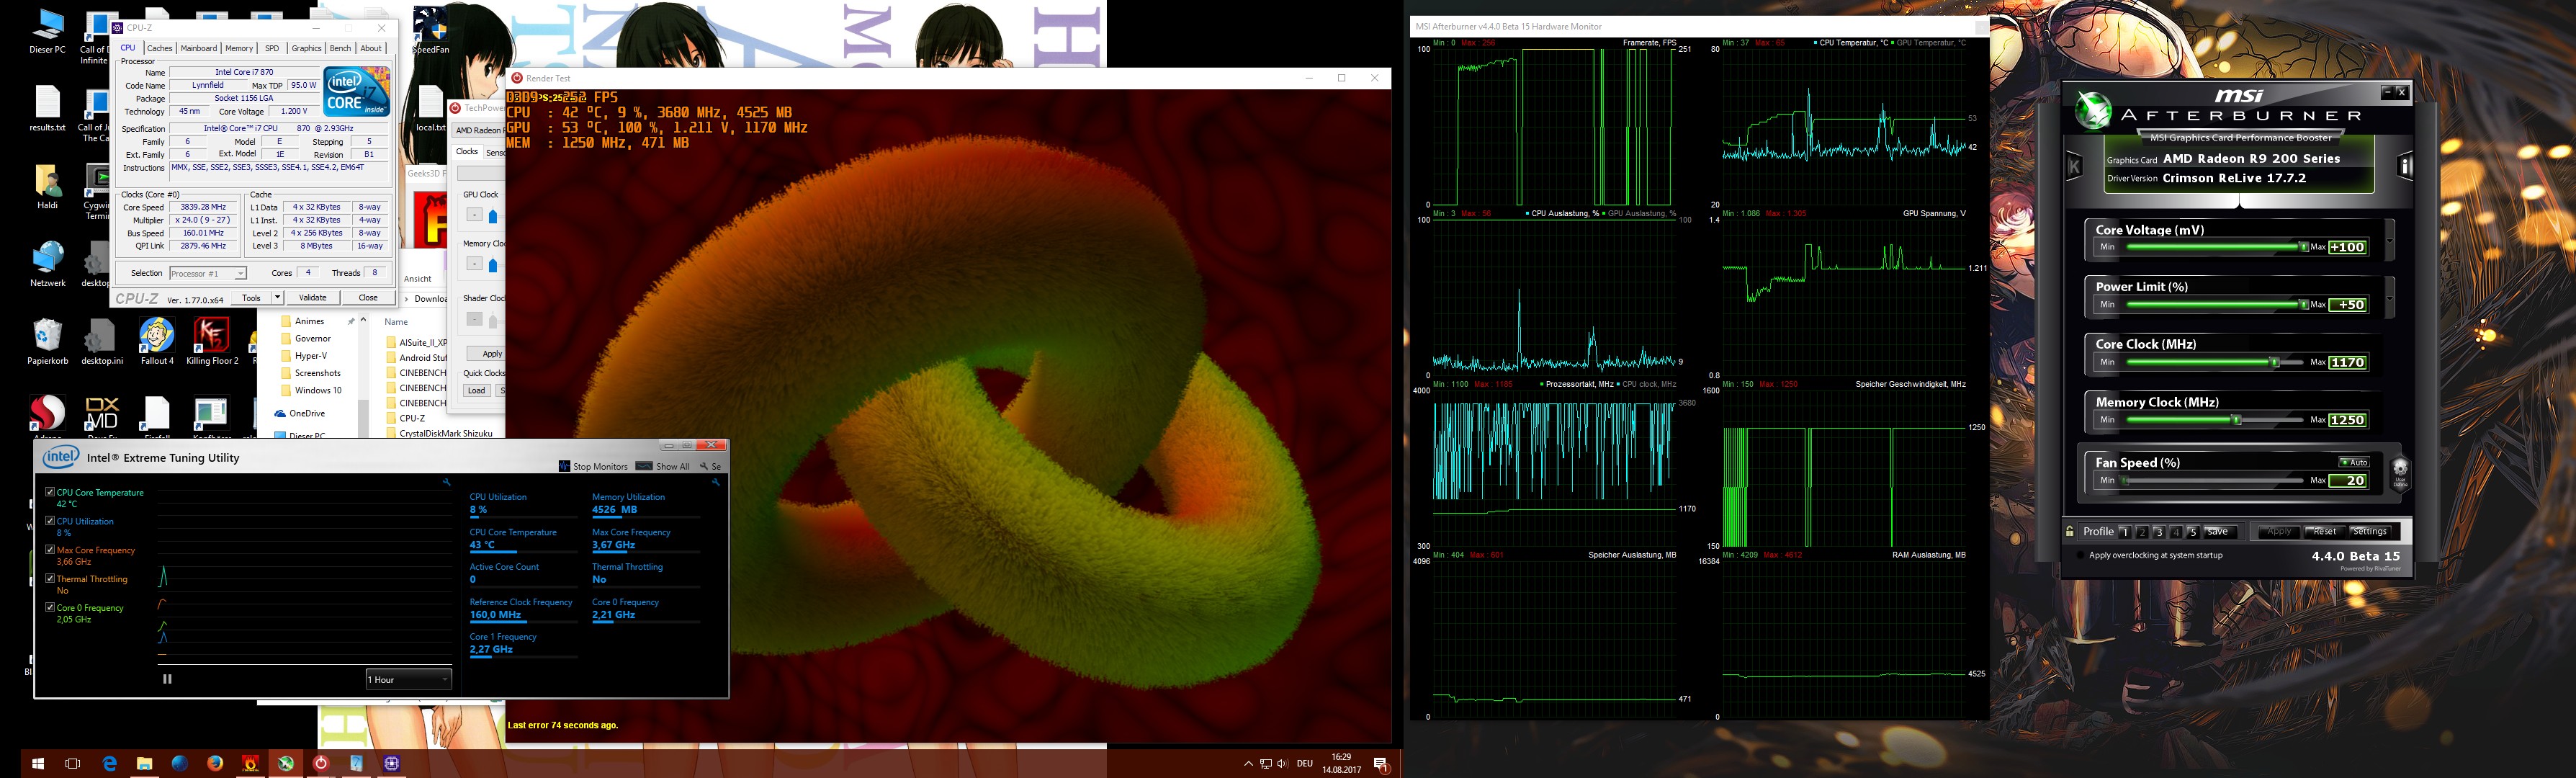Image resolution: width=2576 pixels, height=778 pixels.
Task: Open the Fallout 4 desktop shortcut
Action: 156,335
